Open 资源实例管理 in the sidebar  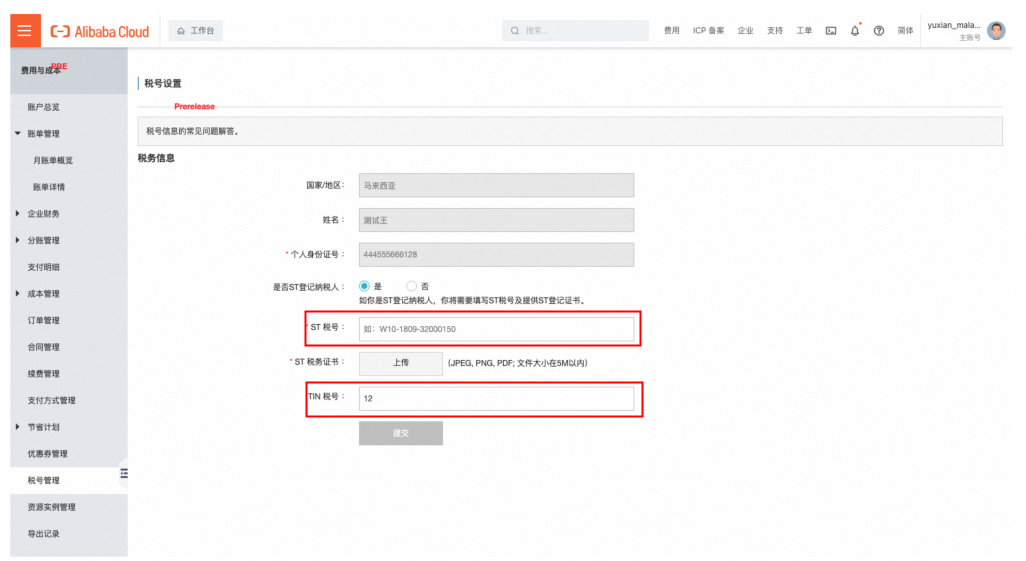tap(51, 507)
